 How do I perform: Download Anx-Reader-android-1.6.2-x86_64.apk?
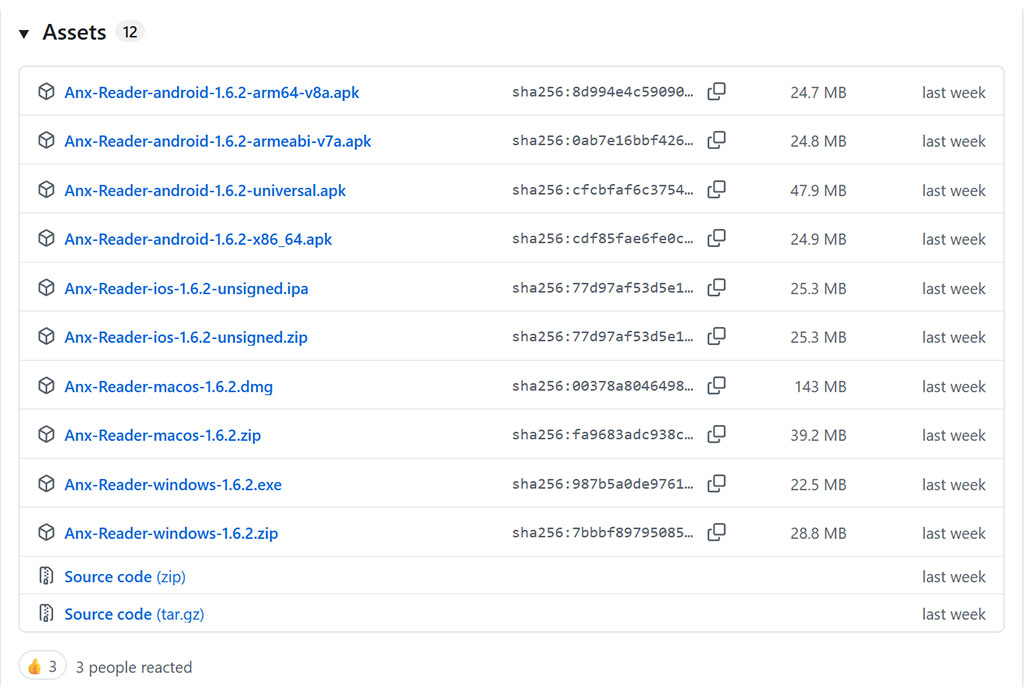tap(198, 240)
